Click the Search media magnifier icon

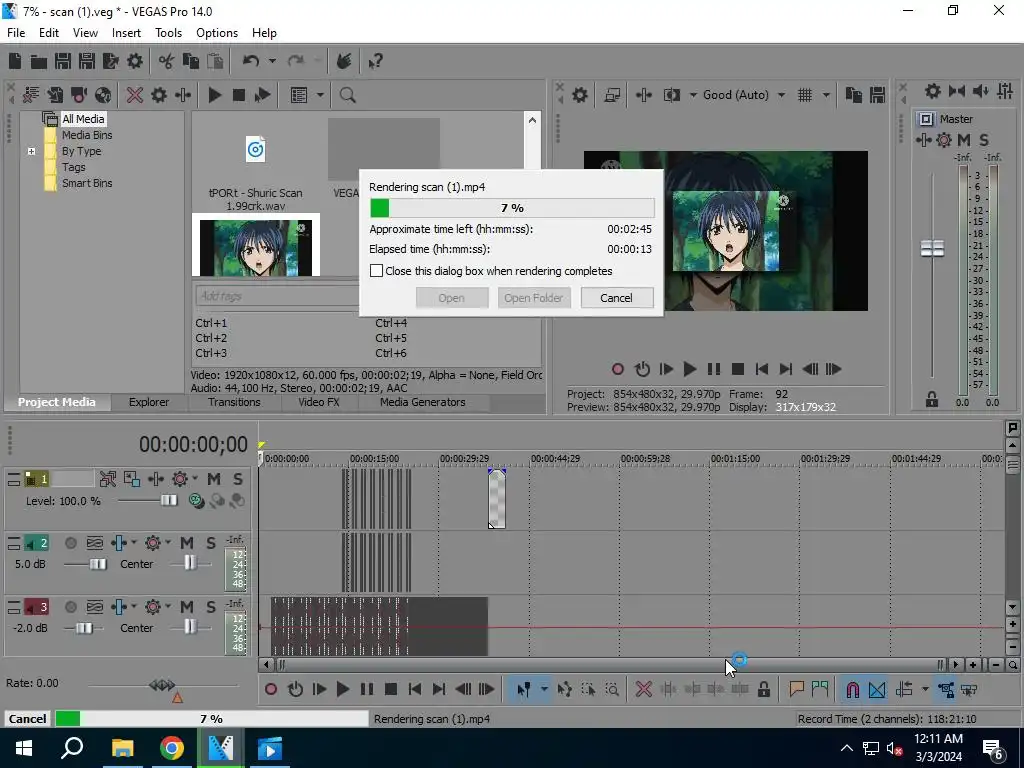coord(347,95)
